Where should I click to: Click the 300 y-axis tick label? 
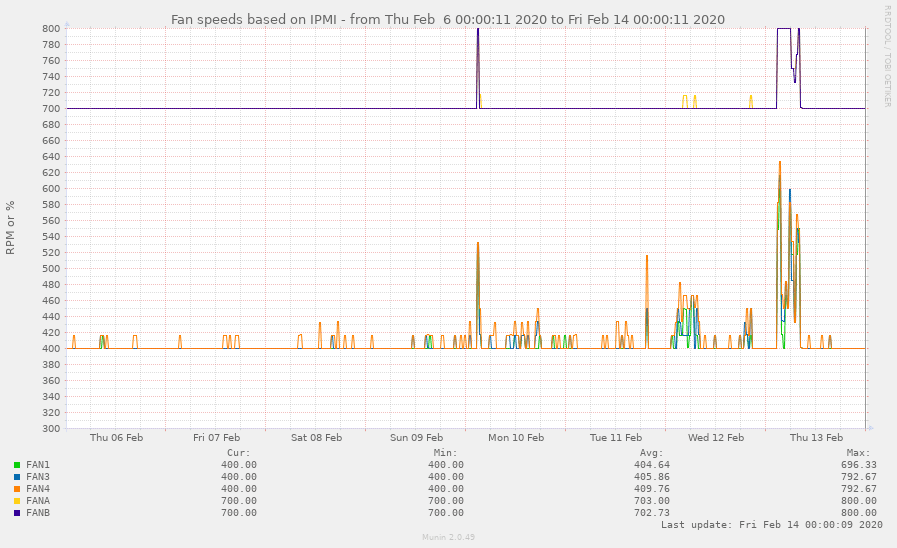point(51,429)
